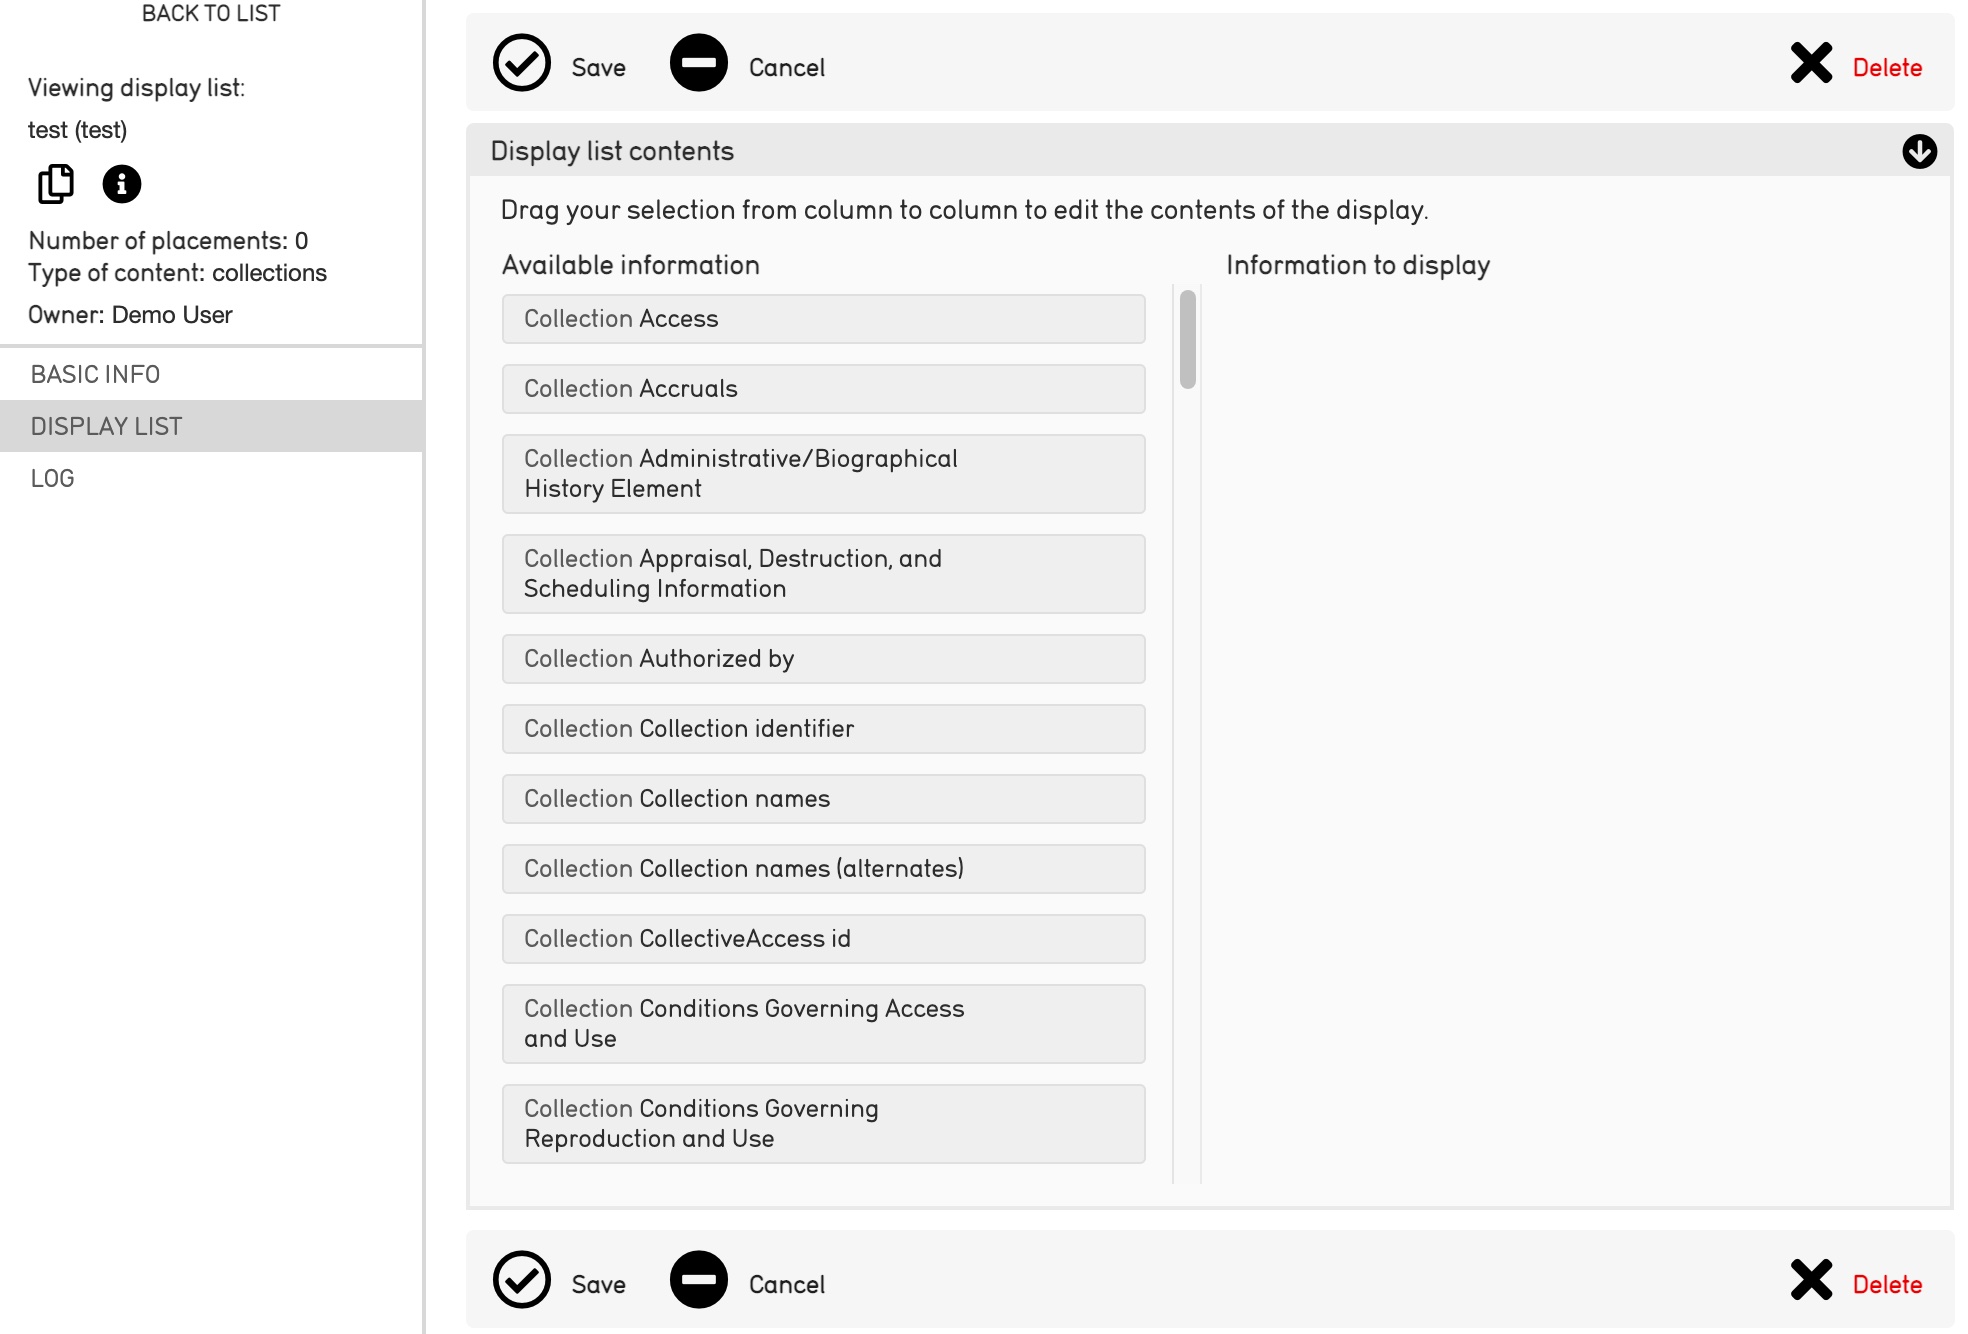Viewport: 1968px width, 1334px height.
Task: Switch to the Log section
Action: click(53, 478)
